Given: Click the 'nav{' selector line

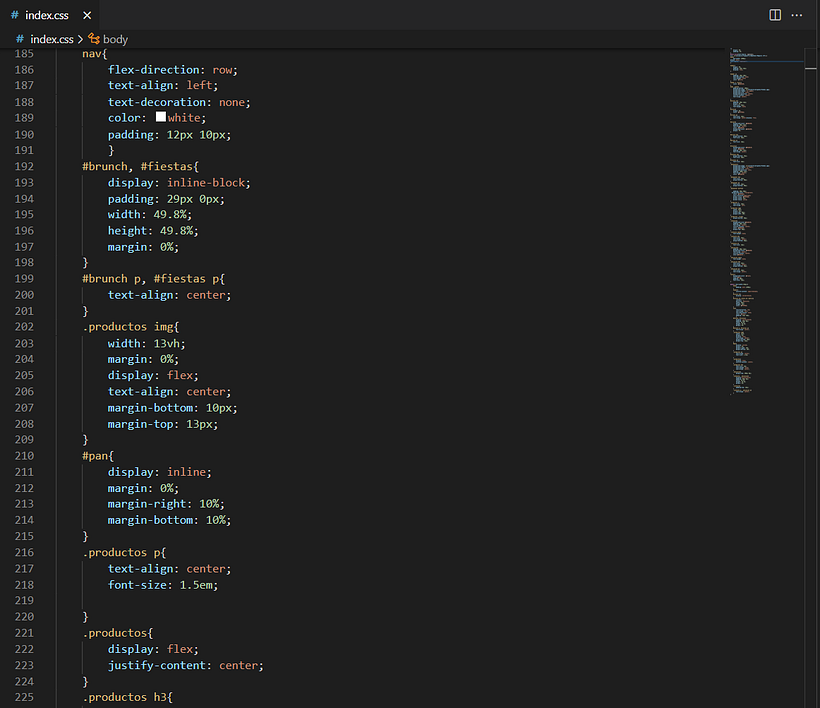Looking at the screenshot, I should coord(95,54).
